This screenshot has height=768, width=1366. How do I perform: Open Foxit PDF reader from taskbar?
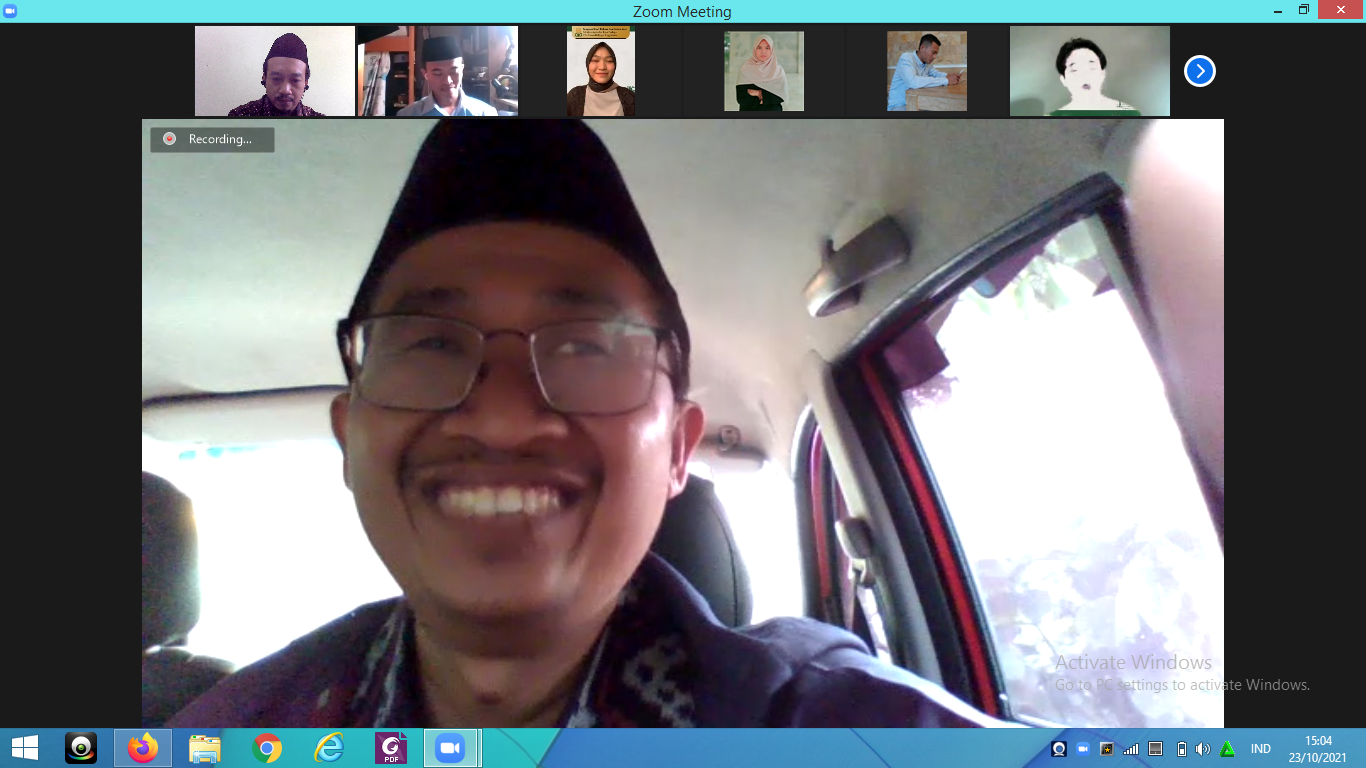pos(391,748)
